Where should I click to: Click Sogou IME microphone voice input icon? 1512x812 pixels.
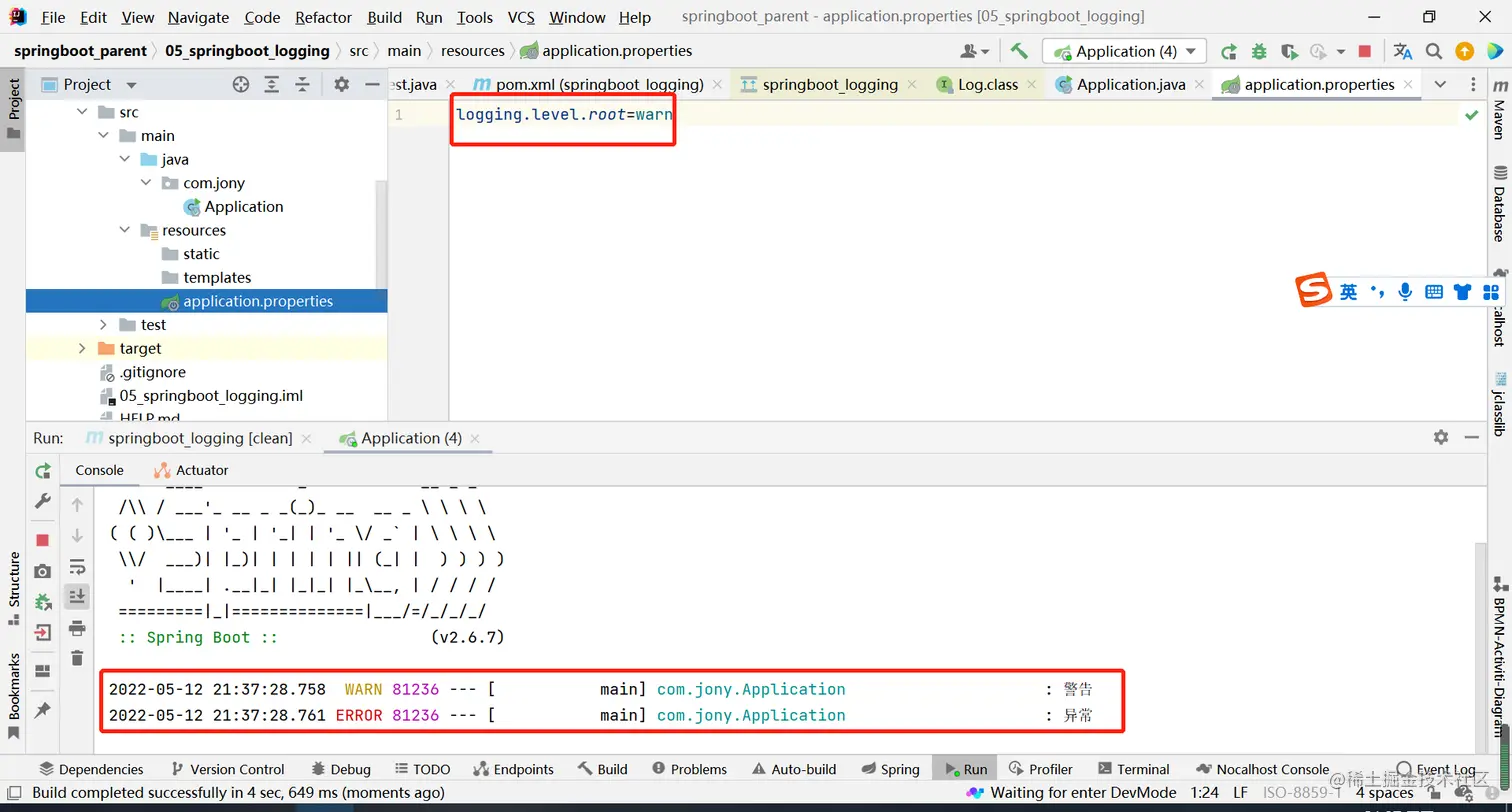click(x=1405, y=292)
